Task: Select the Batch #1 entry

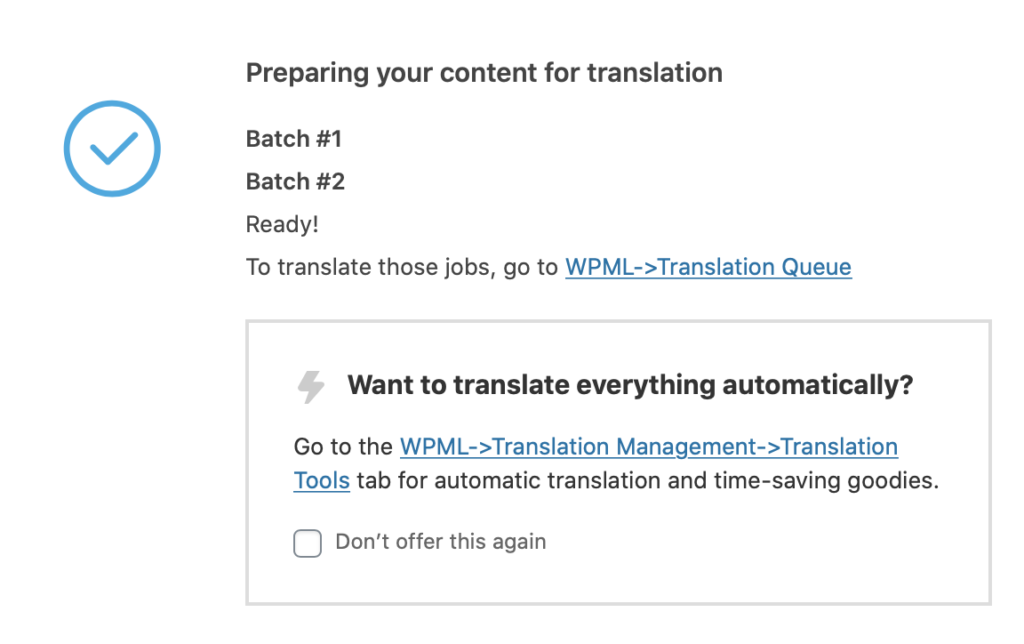Action: (294, 139)
